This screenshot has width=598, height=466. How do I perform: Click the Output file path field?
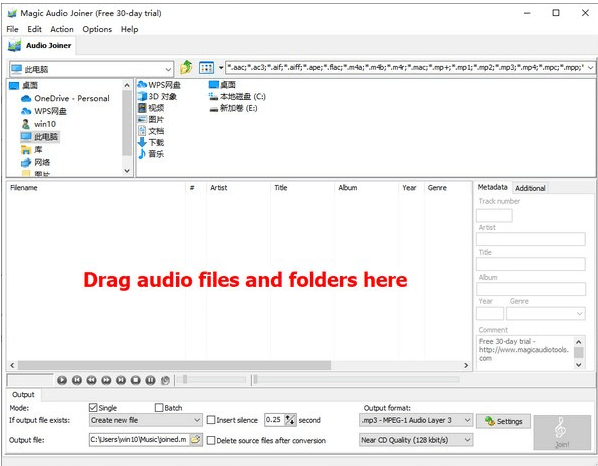pos(139,440)
